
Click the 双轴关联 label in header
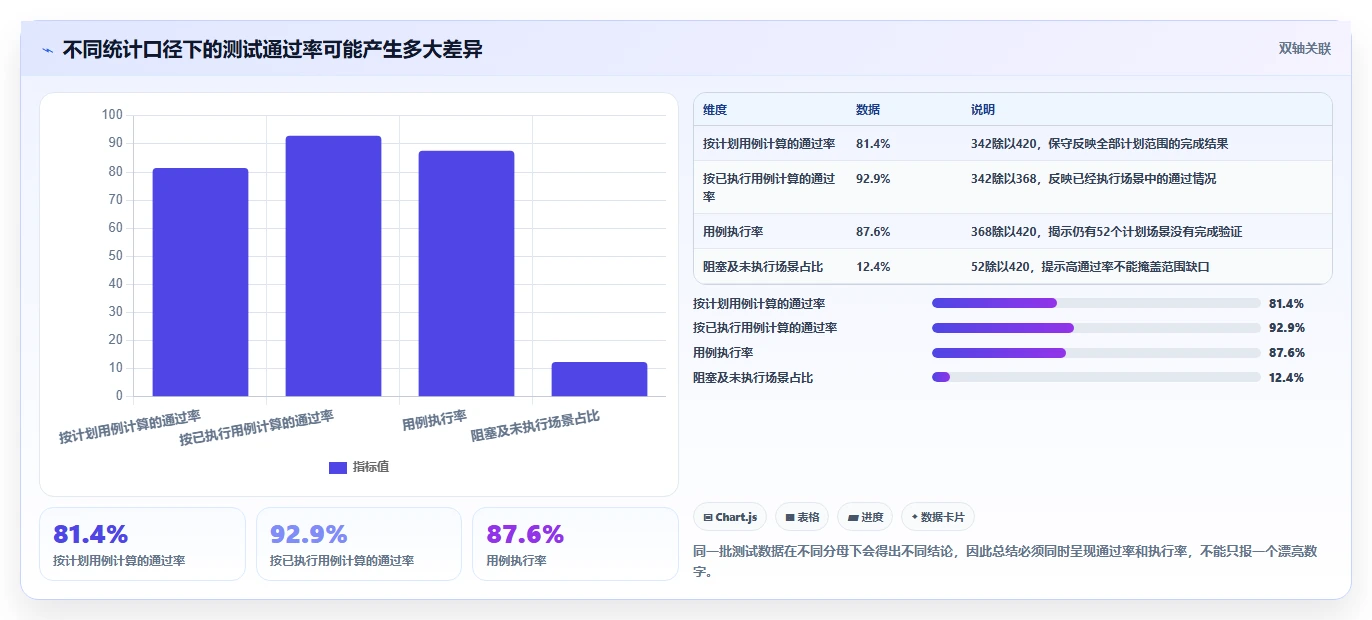[x=1305, y=49]
